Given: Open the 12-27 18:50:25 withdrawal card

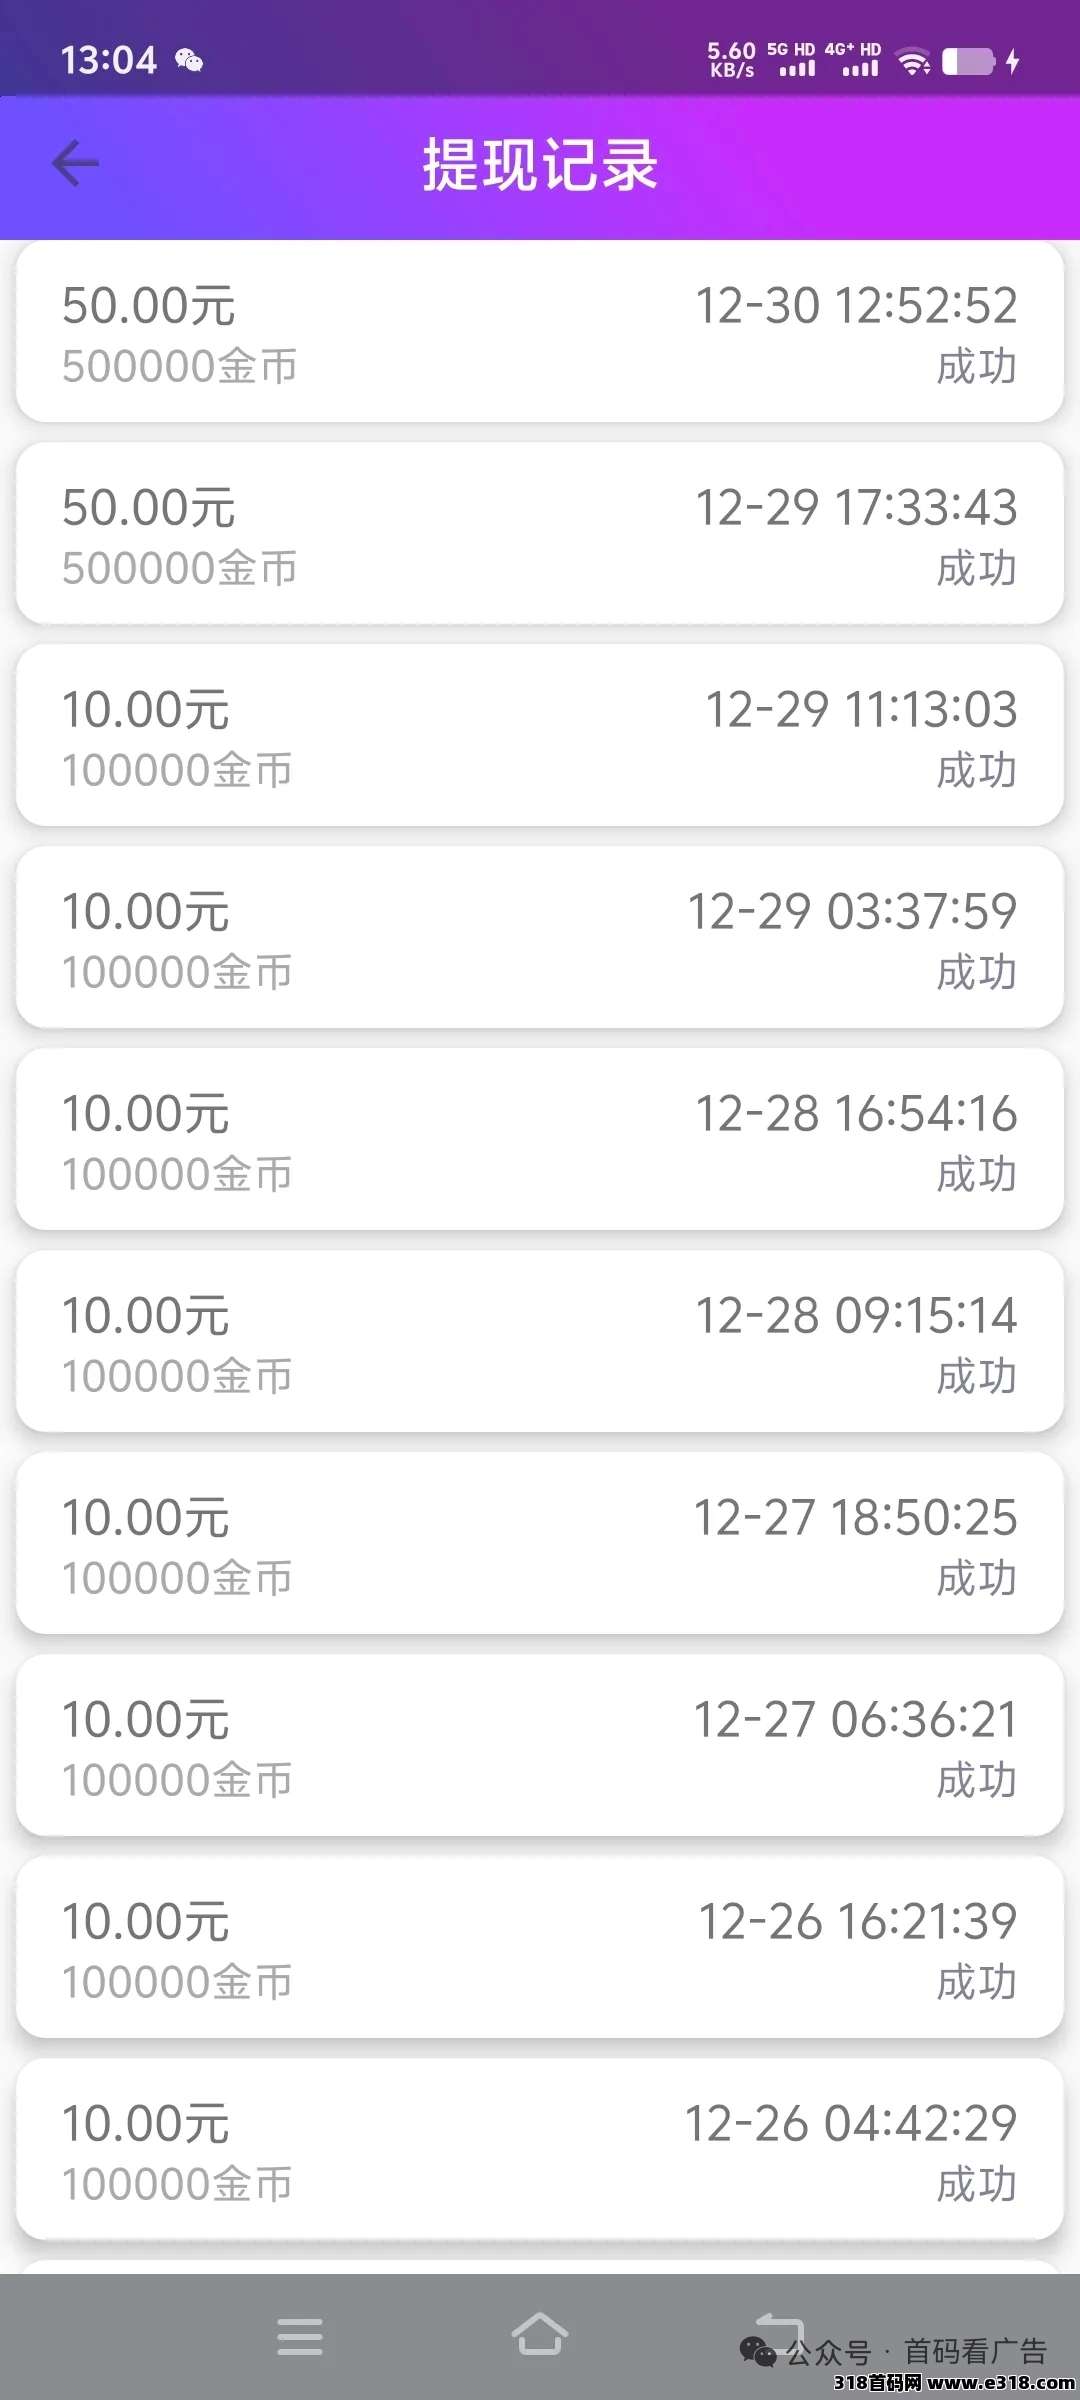Looking at the screenshot, I should [540, 1545].
